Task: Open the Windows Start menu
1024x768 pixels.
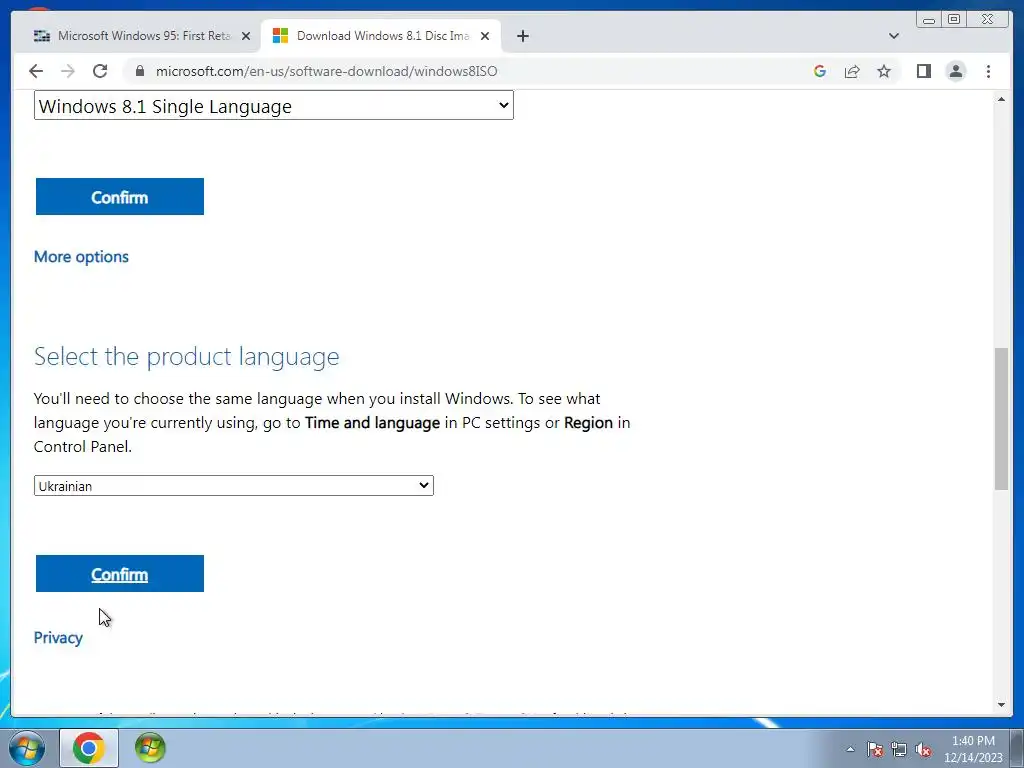Action: 27,748
